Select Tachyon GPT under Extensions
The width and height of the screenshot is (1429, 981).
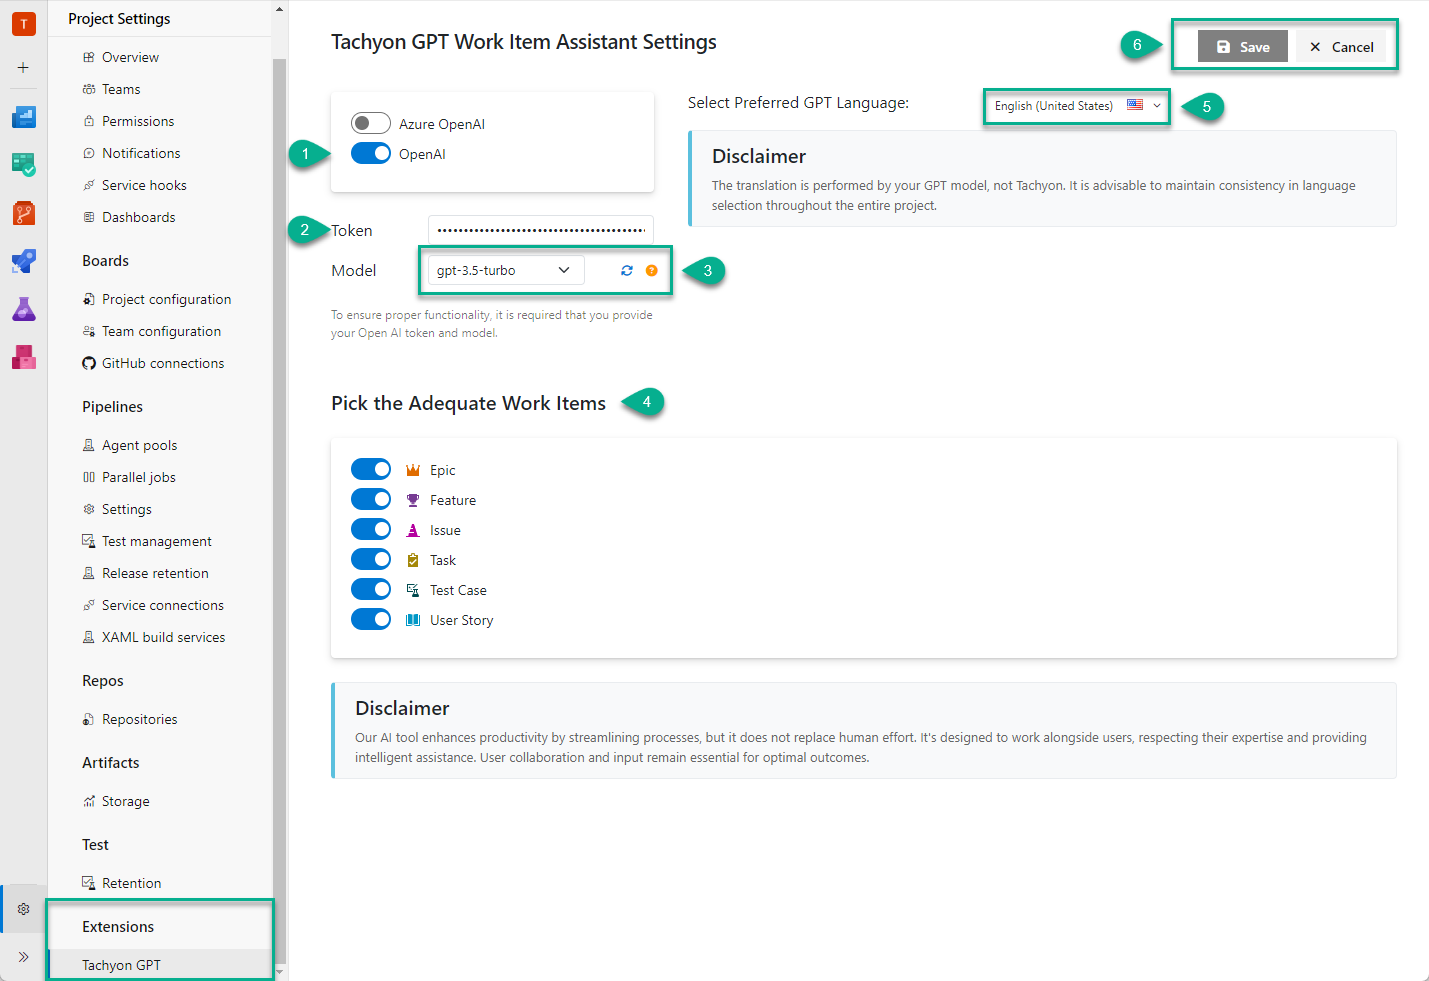click(121, 964)
